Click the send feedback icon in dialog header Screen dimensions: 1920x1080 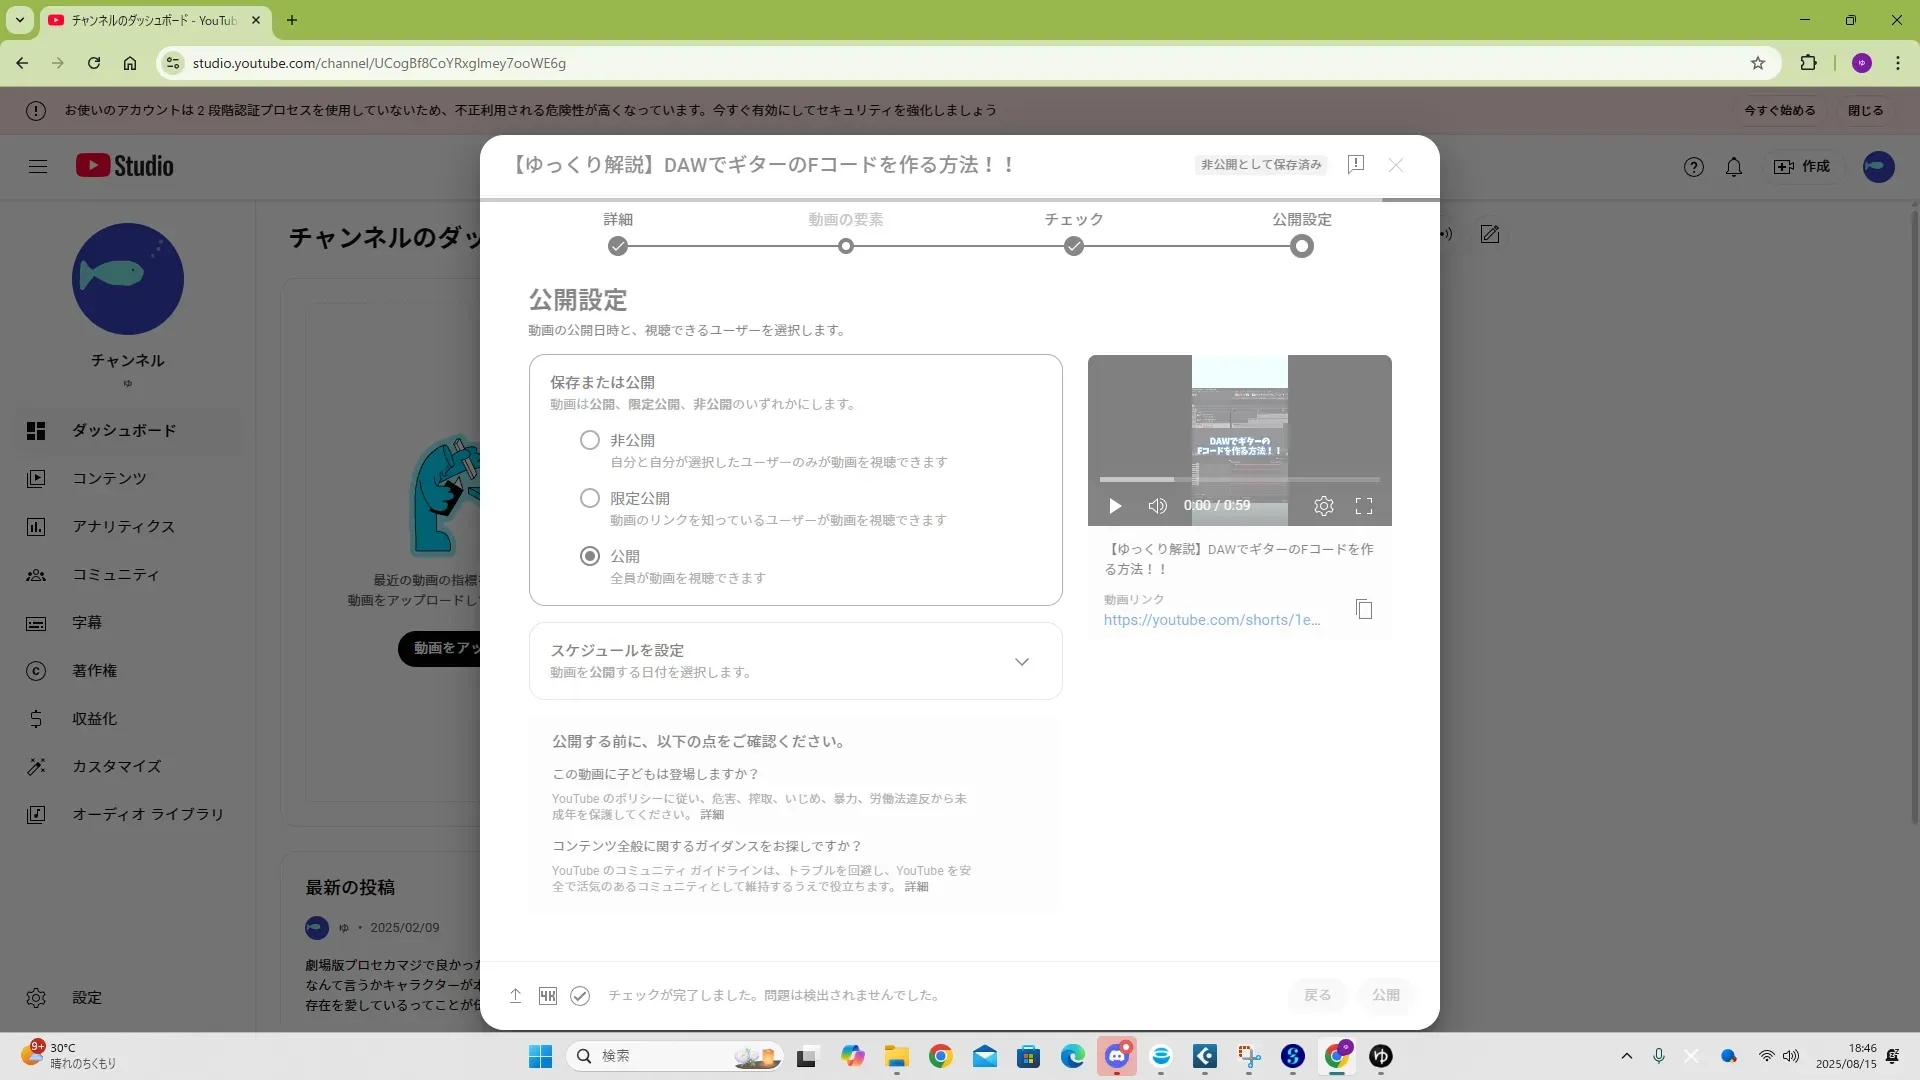pos(1356,164)
